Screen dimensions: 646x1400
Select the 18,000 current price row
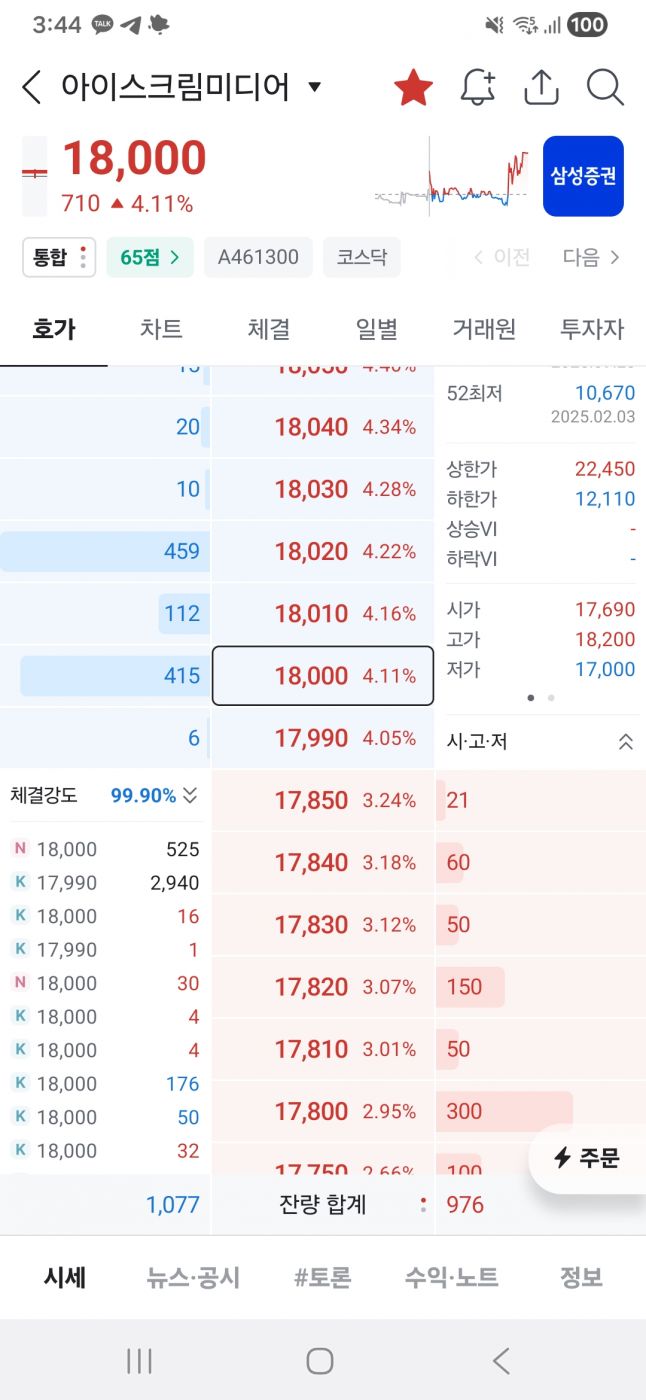pyautogui.click(x=323, y=676)
